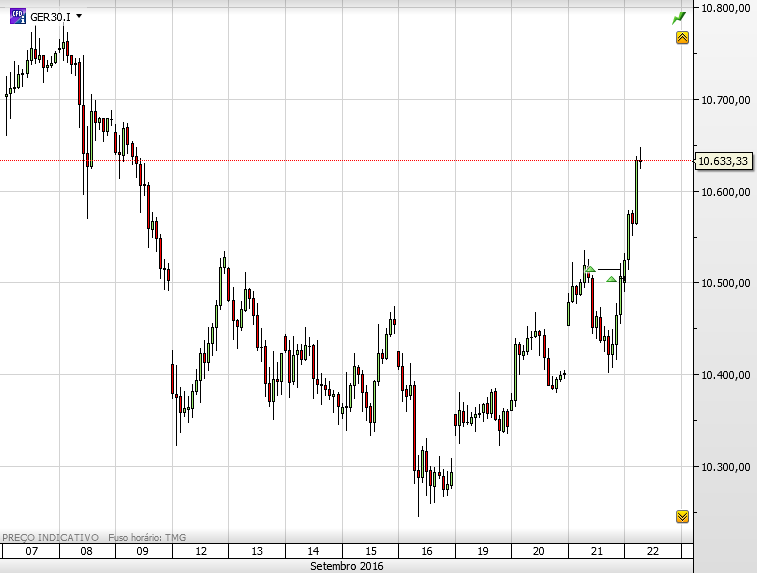757x573 pixels.
Task: Click the GER30.I symbol name
Action: pos(50,17)
